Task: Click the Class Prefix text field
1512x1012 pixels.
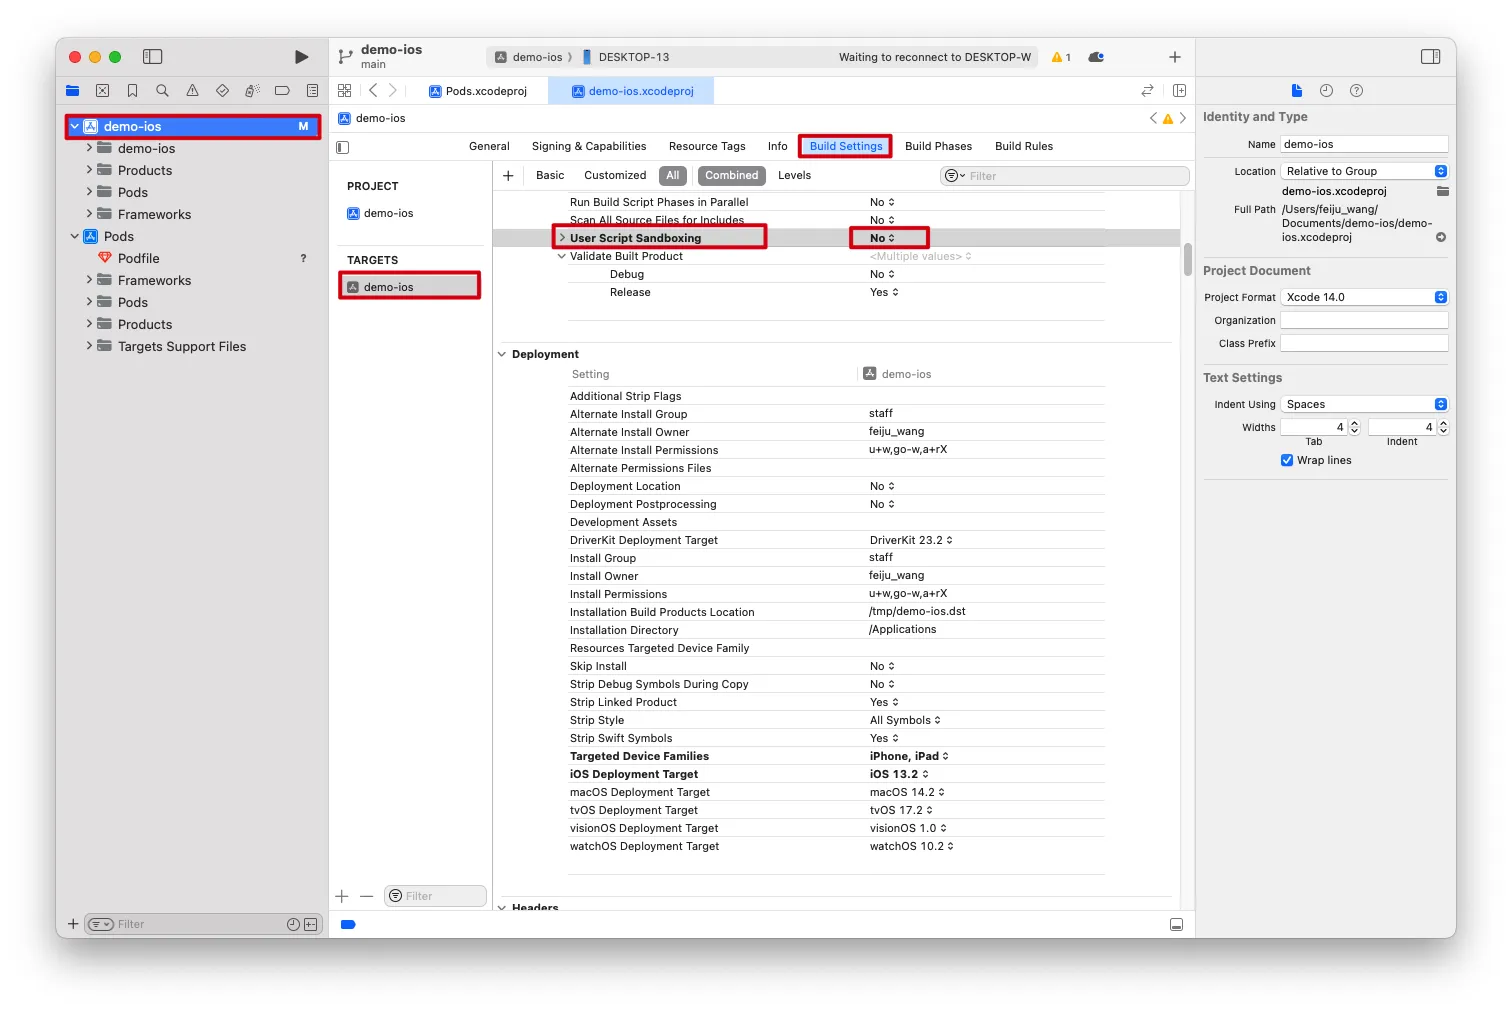Action: (x=1364, y=343)
